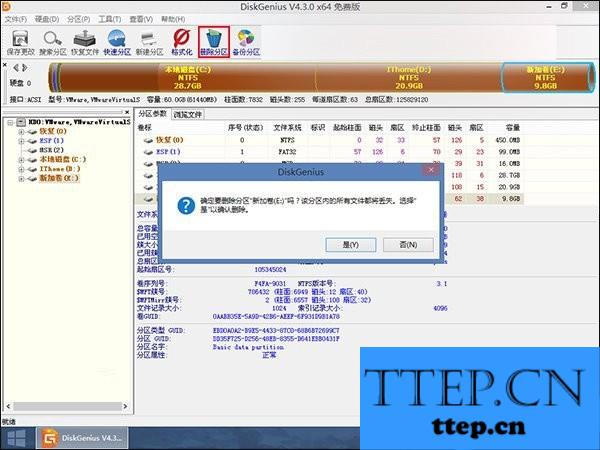Click the DiskGenius taskbar button

82,439
